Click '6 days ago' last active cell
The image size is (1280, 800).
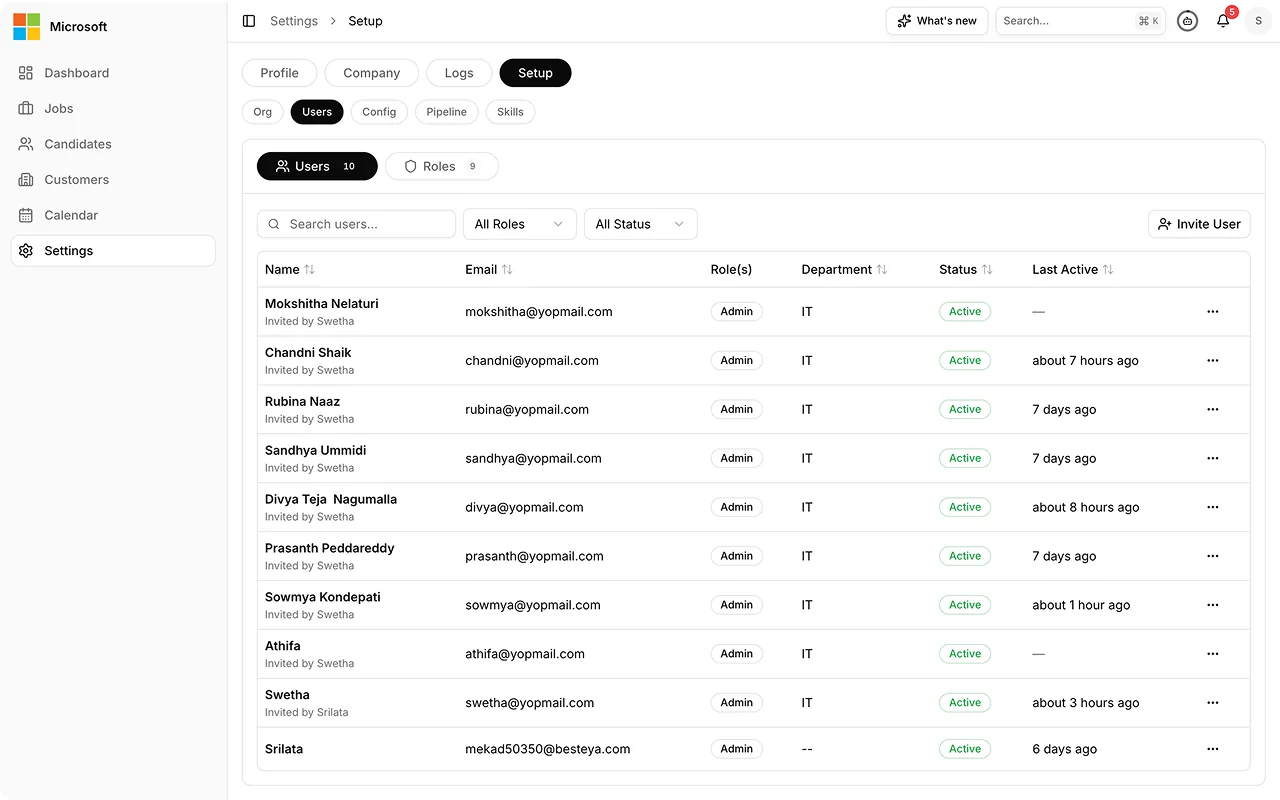1065,749
